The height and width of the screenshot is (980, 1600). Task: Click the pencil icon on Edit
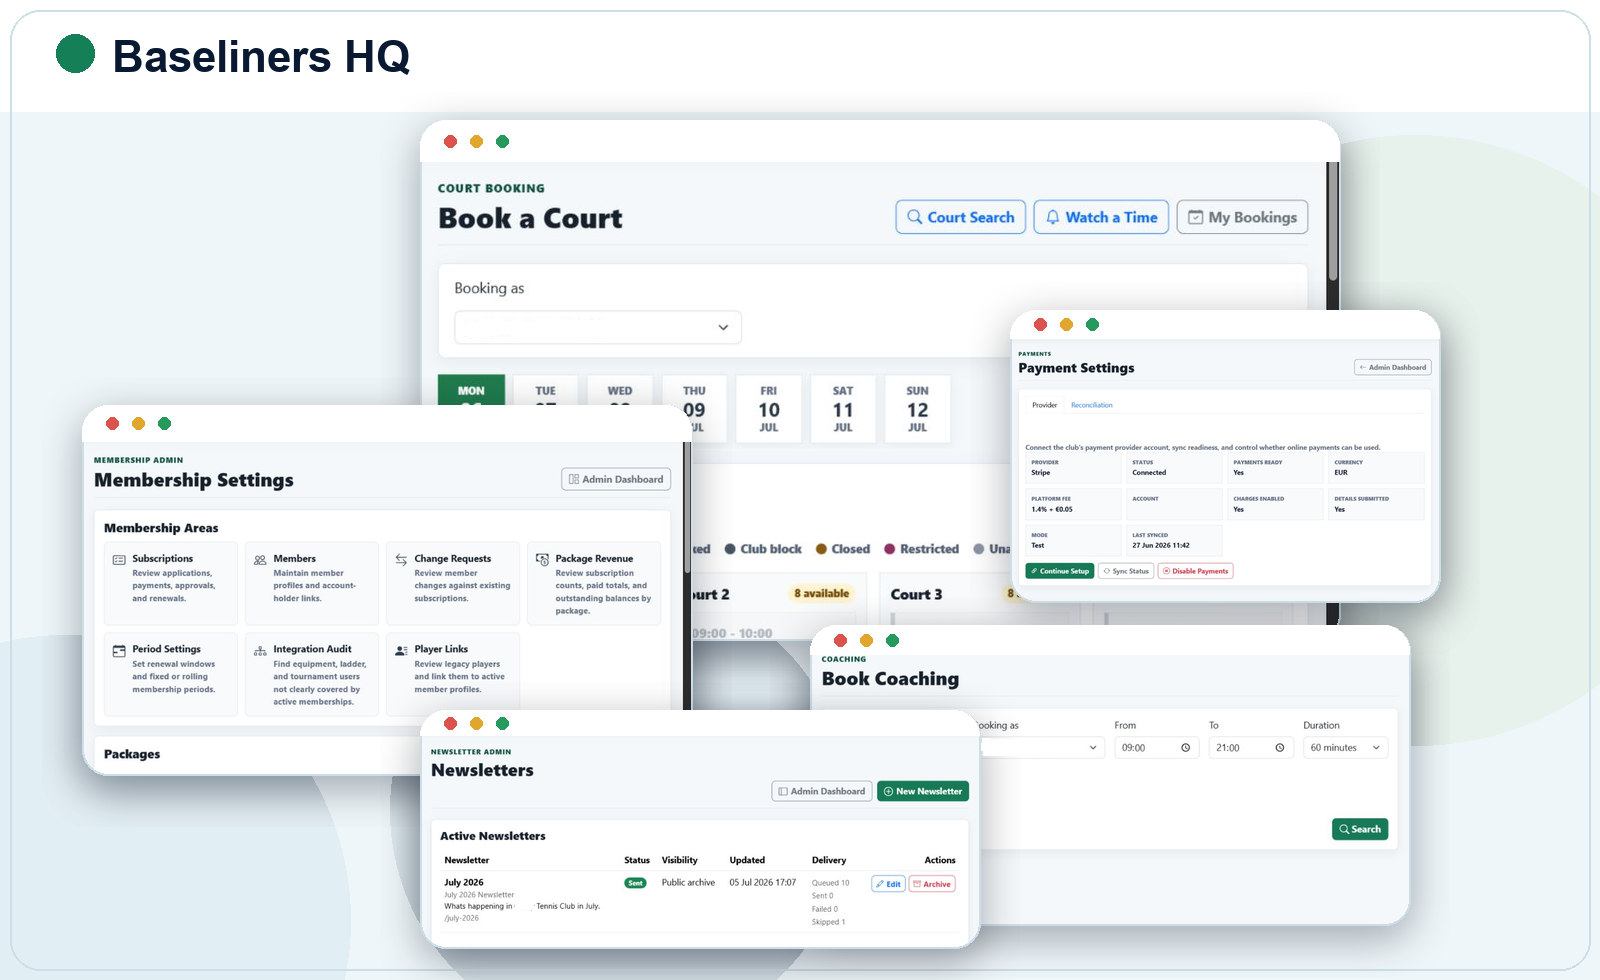point(880,884)
